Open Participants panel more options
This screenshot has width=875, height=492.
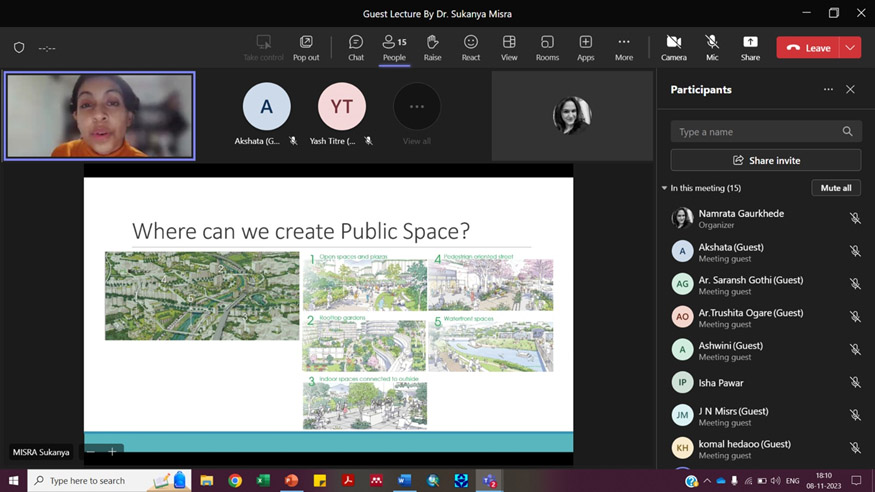point(828,90)
